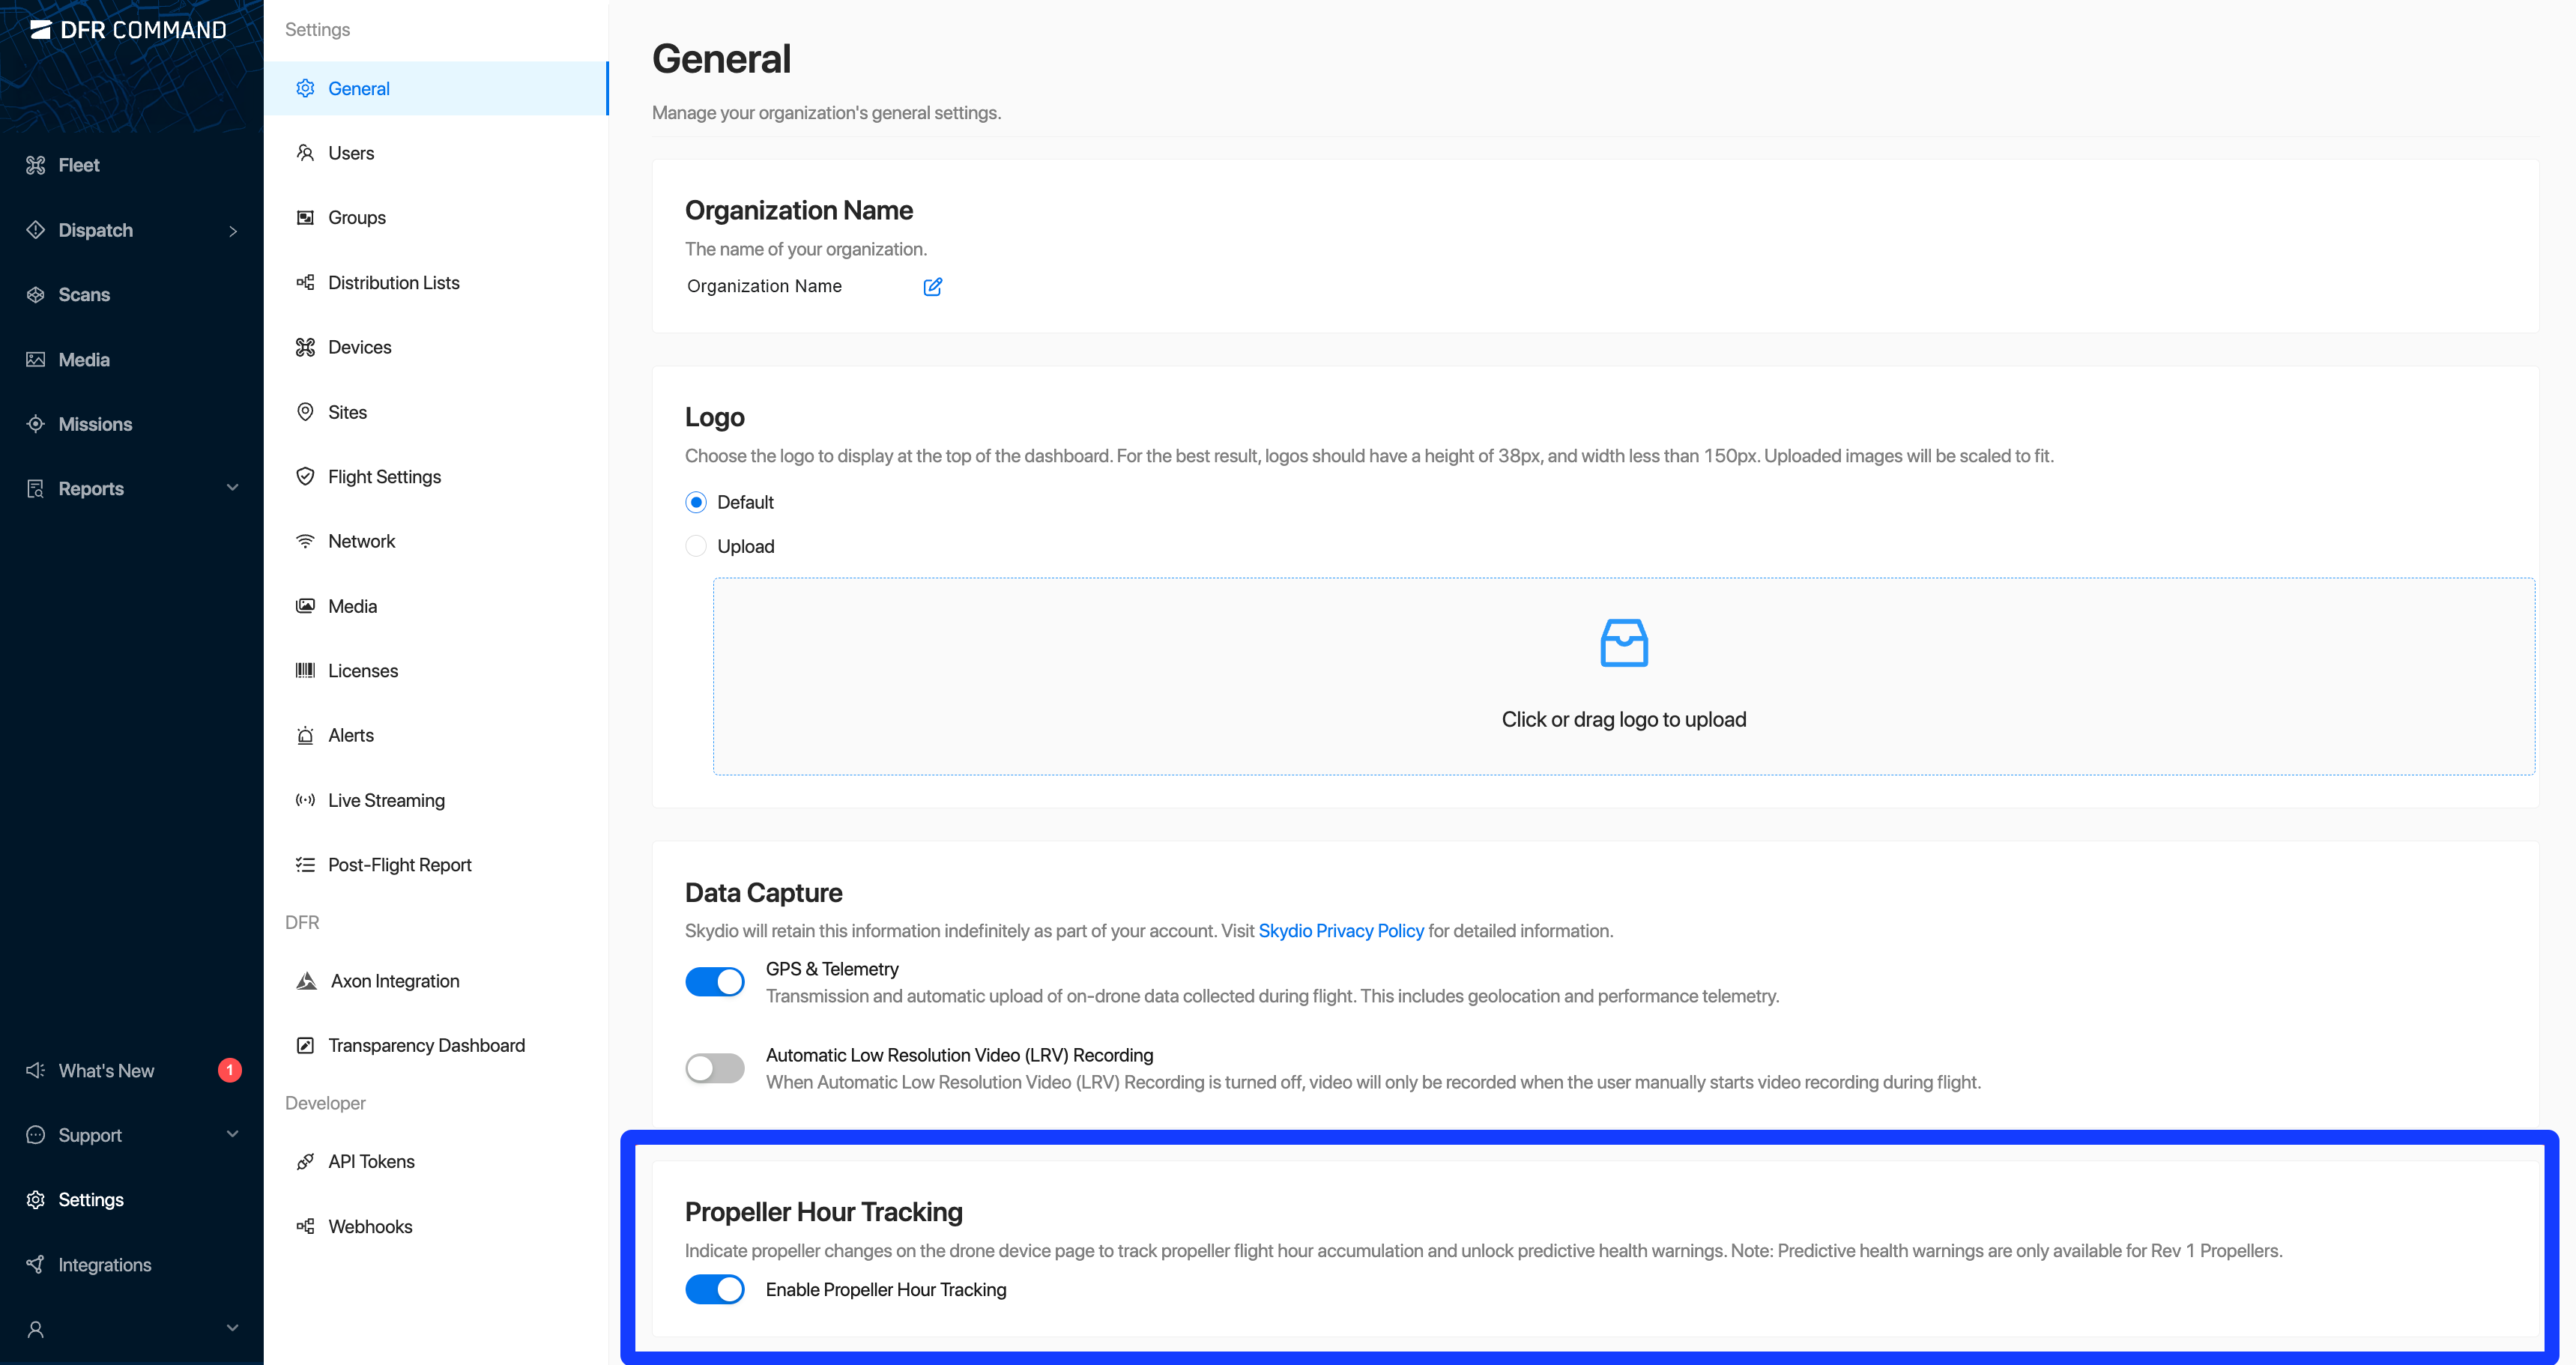The width and height of the screenshot is (2576, 1365).
Task: Click the inbox upload icon in the logo dropzone
Action: point(1623,643)
